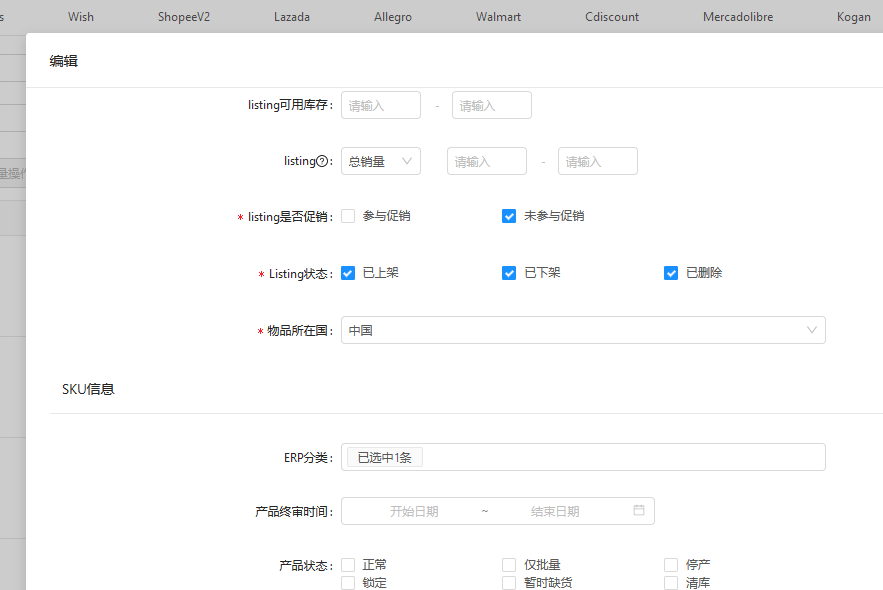Click the listing可用库存 maximum input
The image size is (883, 590).
pos(492,105)
